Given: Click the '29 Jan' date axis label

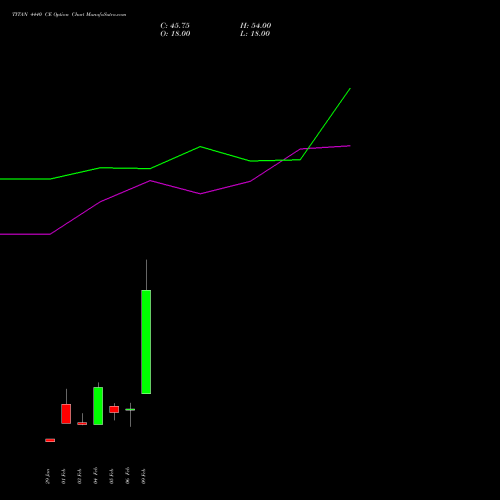Looking at the screenshot, I should 48,476.
